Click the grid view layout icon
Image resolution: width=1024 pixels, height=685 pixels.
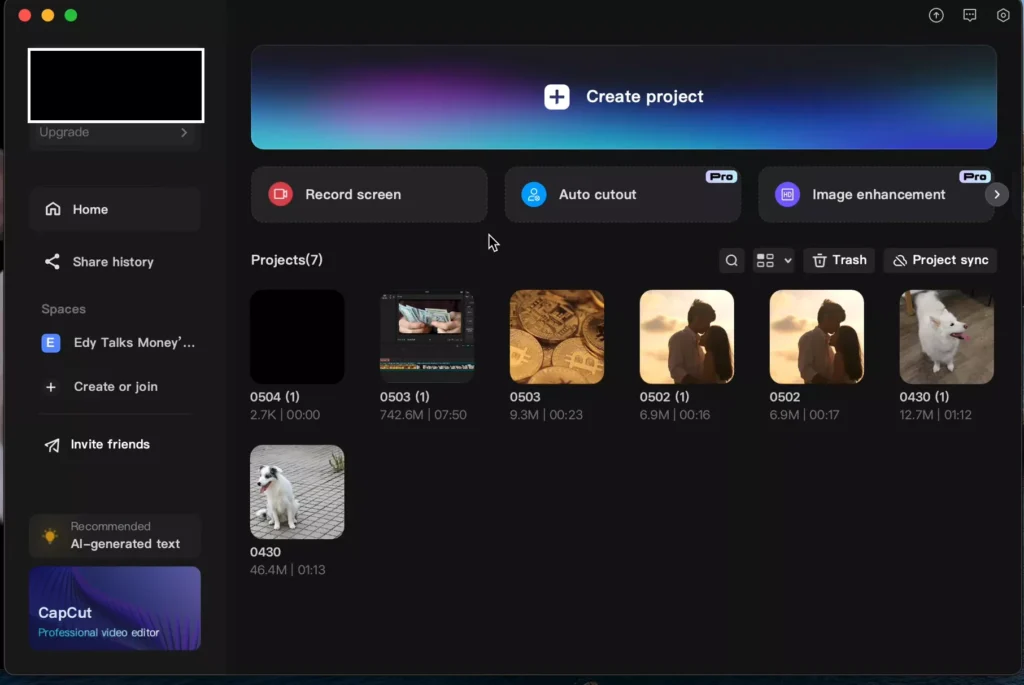[765, 260]
